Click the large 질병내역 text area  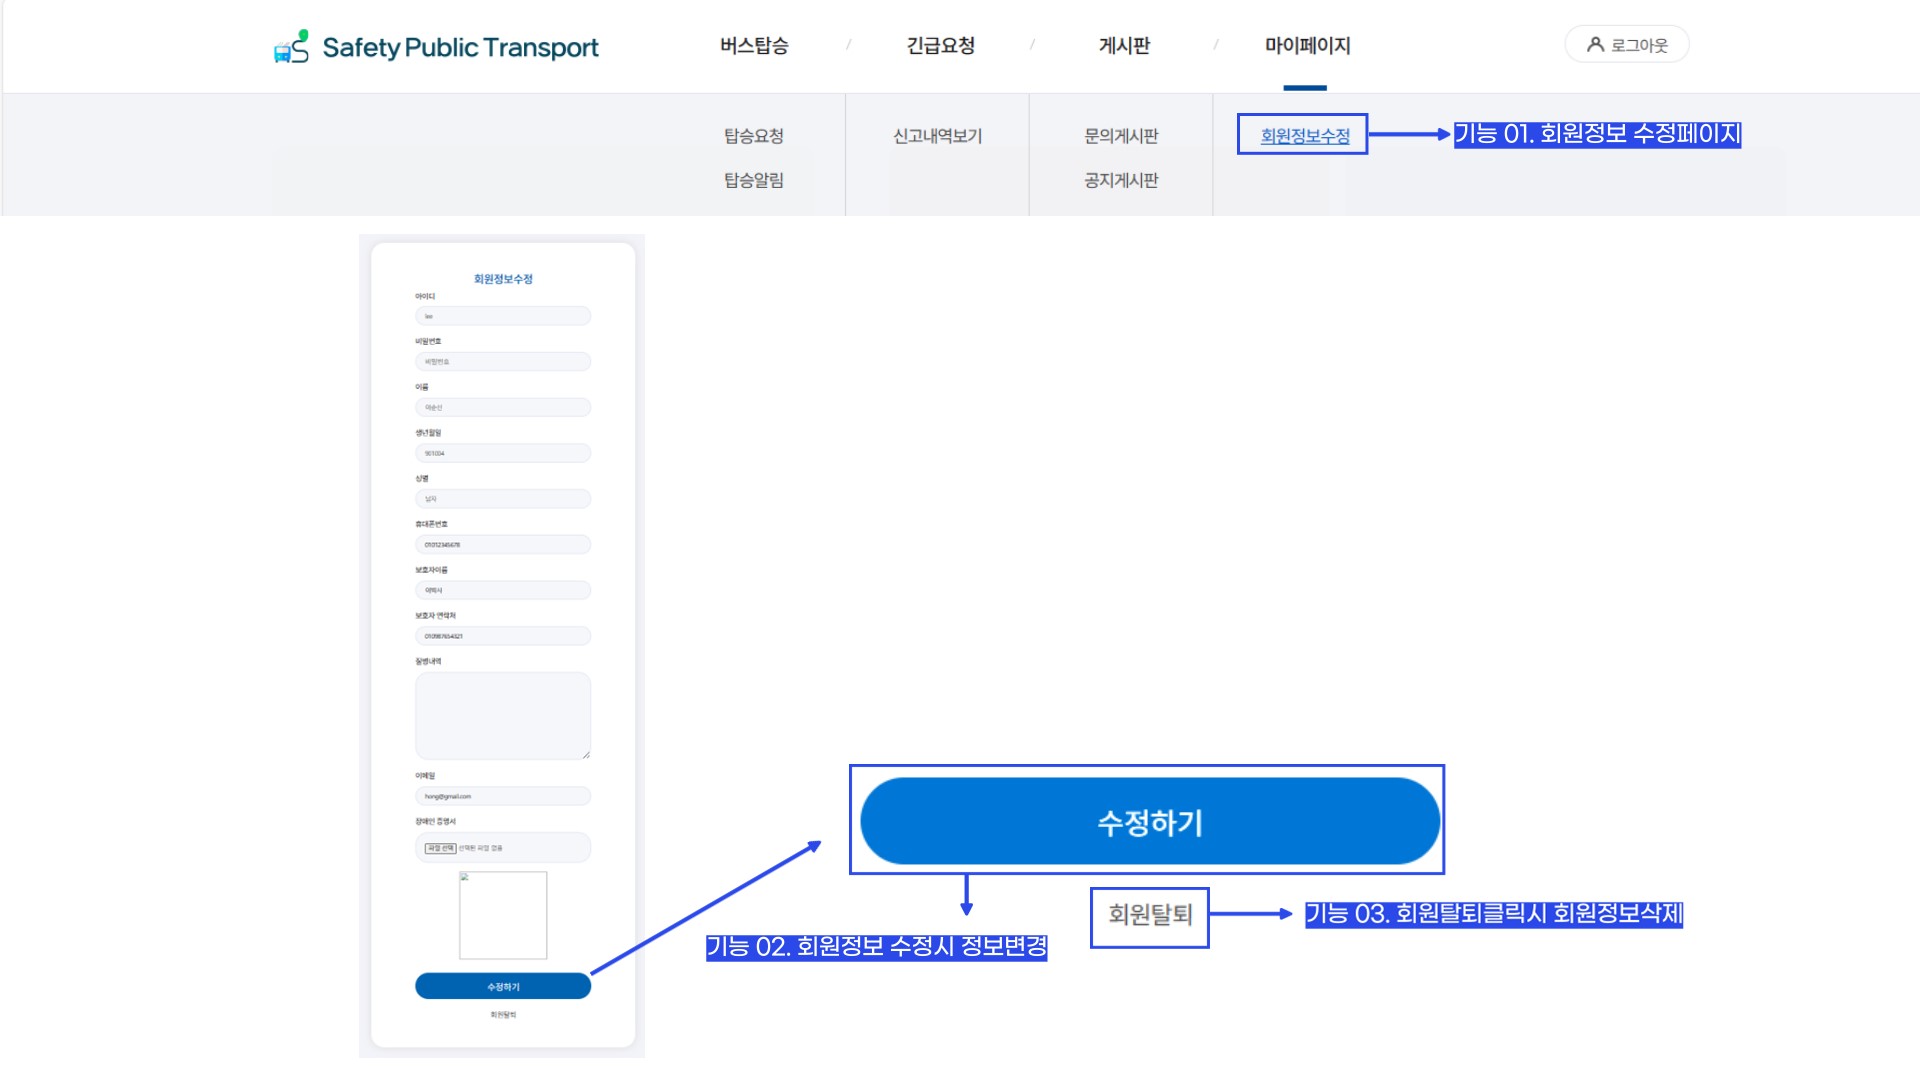point(503,716)
